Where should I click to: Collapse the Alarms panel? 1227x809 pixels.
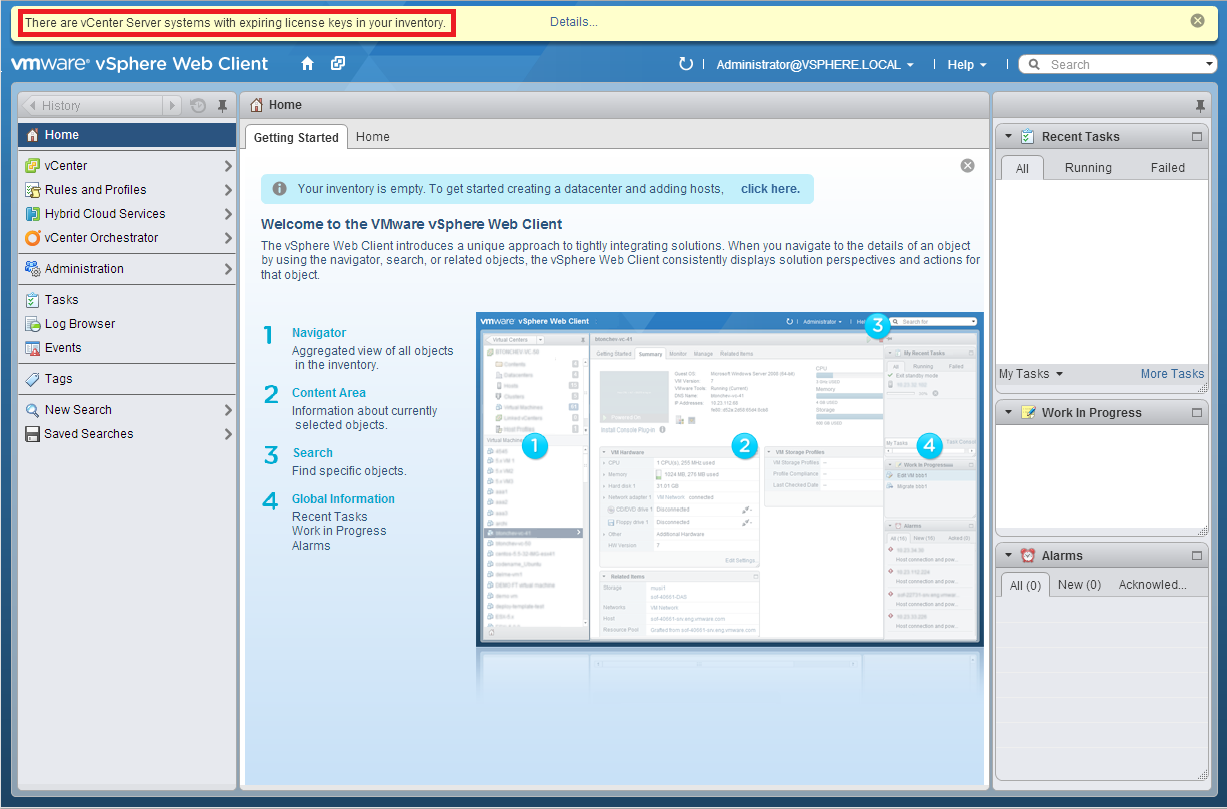point(1008,556)
